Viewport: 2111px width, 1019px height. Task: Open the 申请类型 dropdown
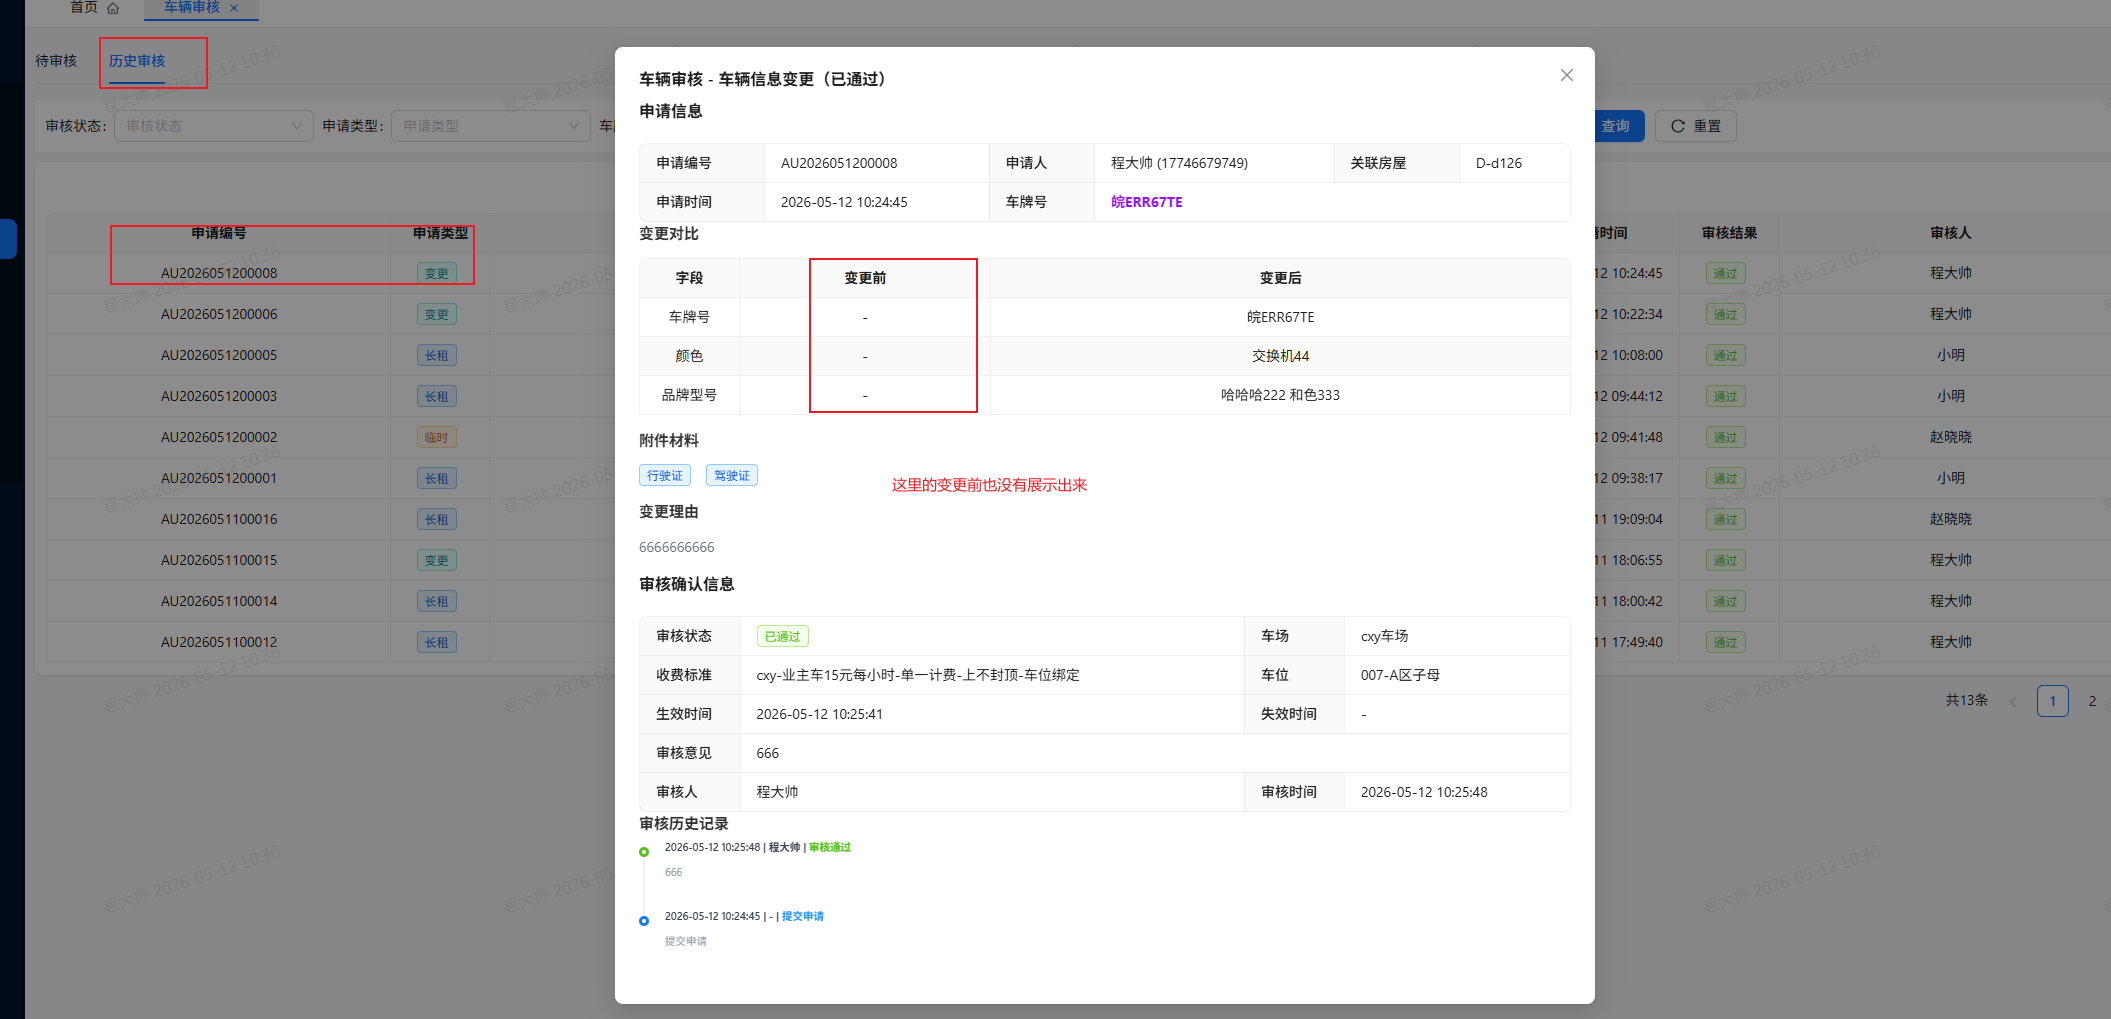tap(490, 126)
